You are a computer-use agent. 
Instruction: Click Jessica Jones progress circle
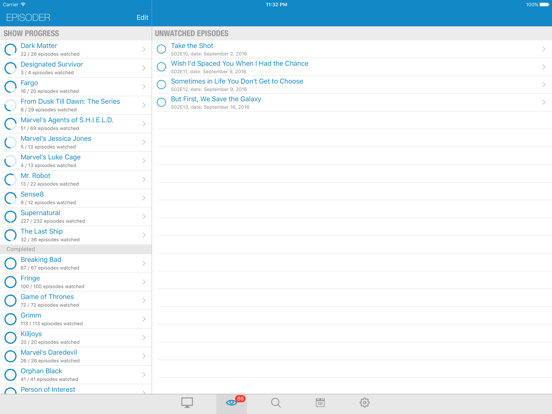10,142
